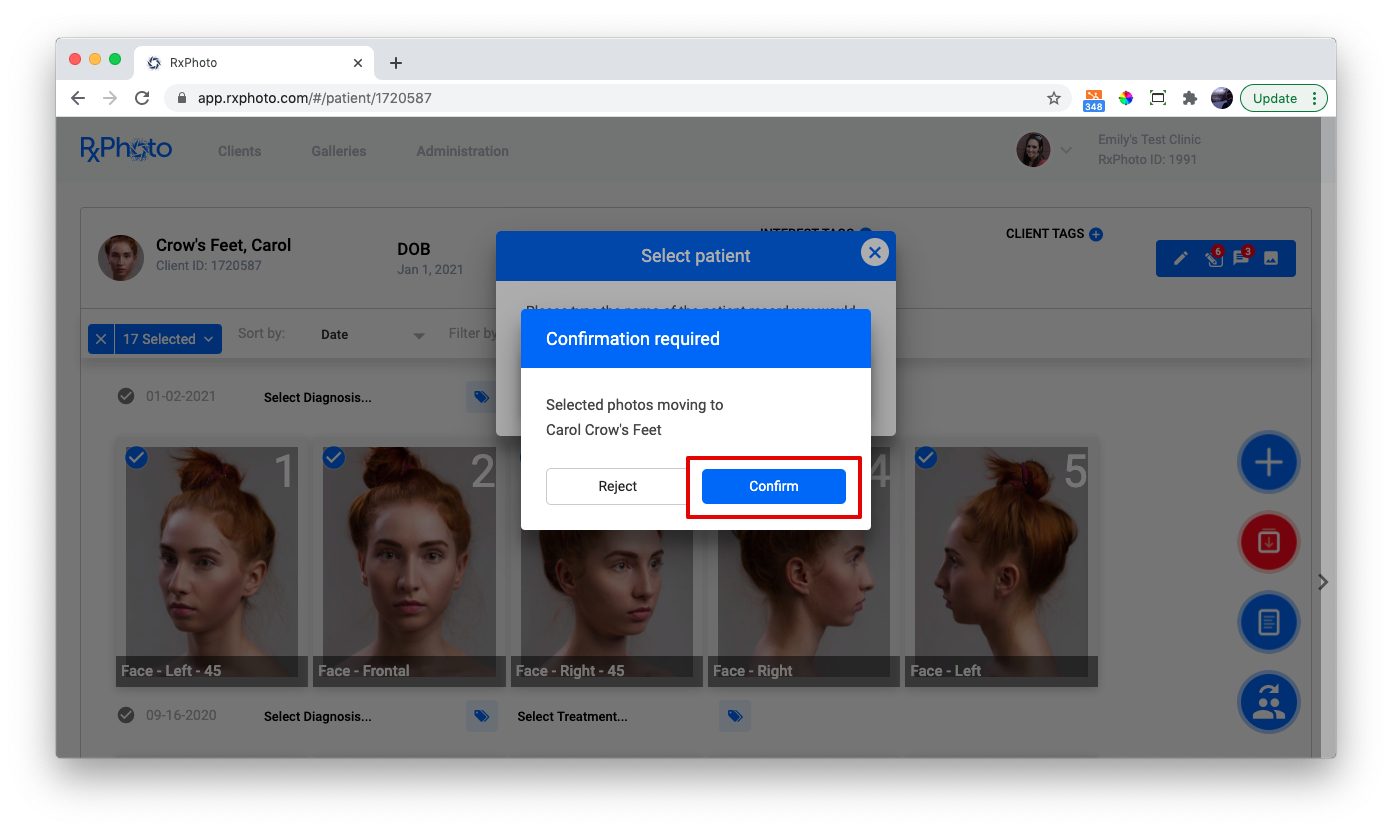Click the diagnosis tag icon for 01-02-2021
This screenshot has height=832, width=1392.
click(482, 397)
